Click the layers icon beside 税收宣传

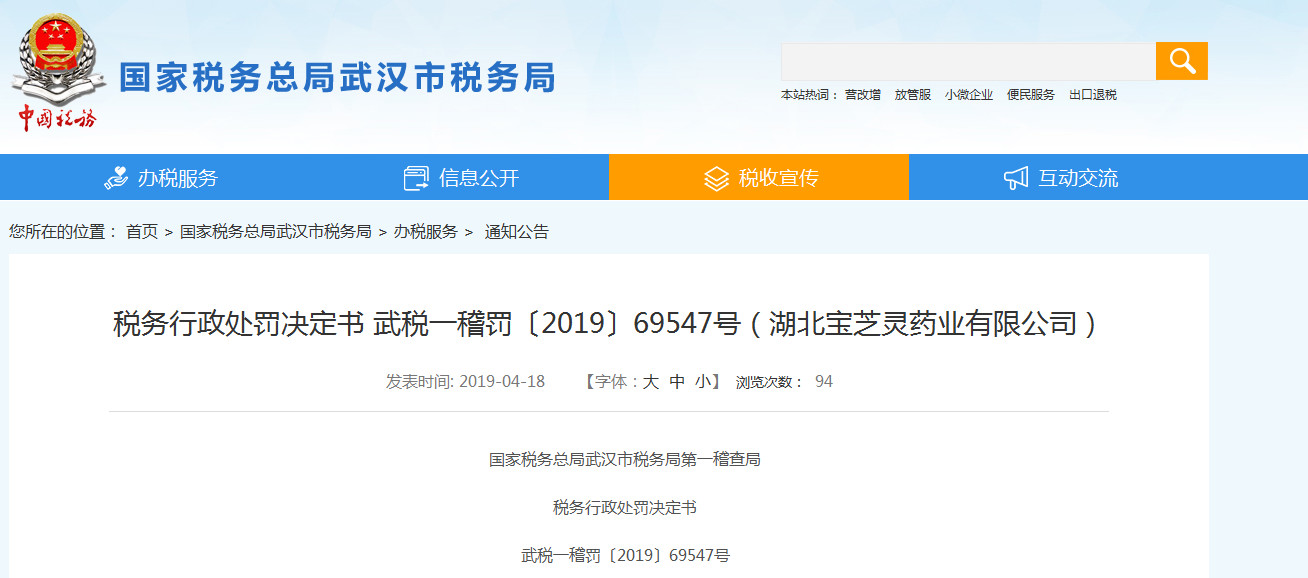click(x=716, y=178)
